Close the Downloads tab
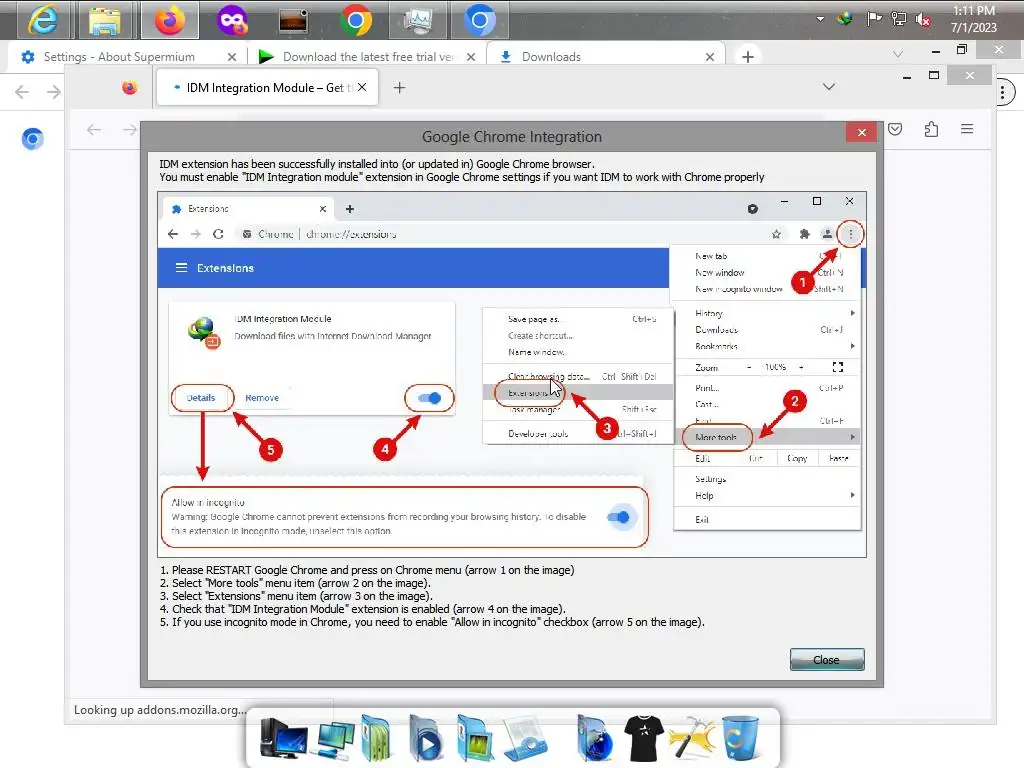The height and width of the screenshot is (768, 1024). tap(710, 57)
